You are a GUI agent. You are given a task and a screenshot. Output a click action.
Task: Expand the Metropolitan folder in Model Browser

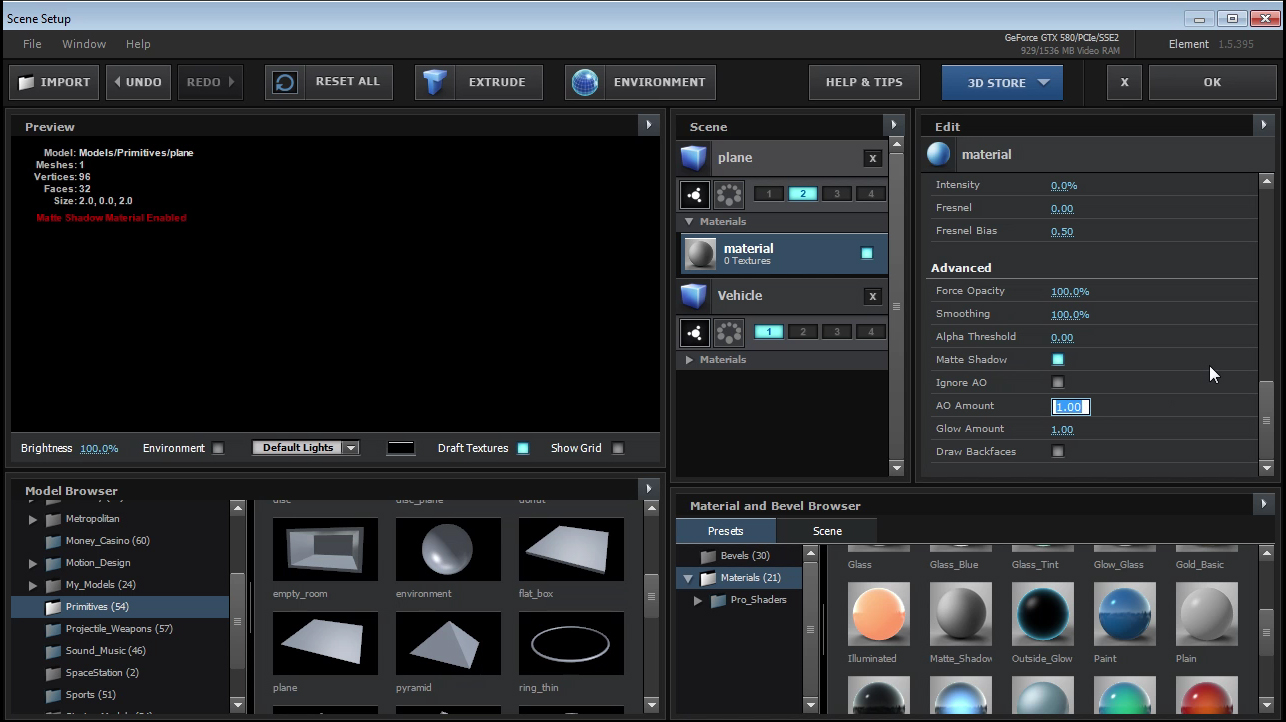pyautogui.click(x=33, y=520)
